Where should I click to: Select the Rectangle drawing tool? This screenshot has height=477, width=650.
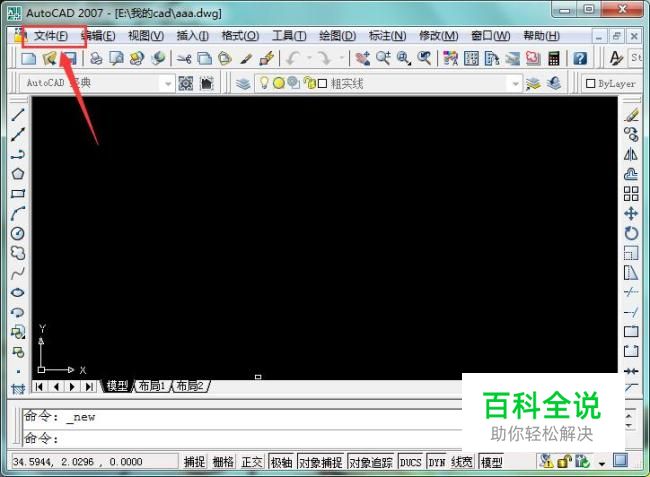tap(17, 194)
